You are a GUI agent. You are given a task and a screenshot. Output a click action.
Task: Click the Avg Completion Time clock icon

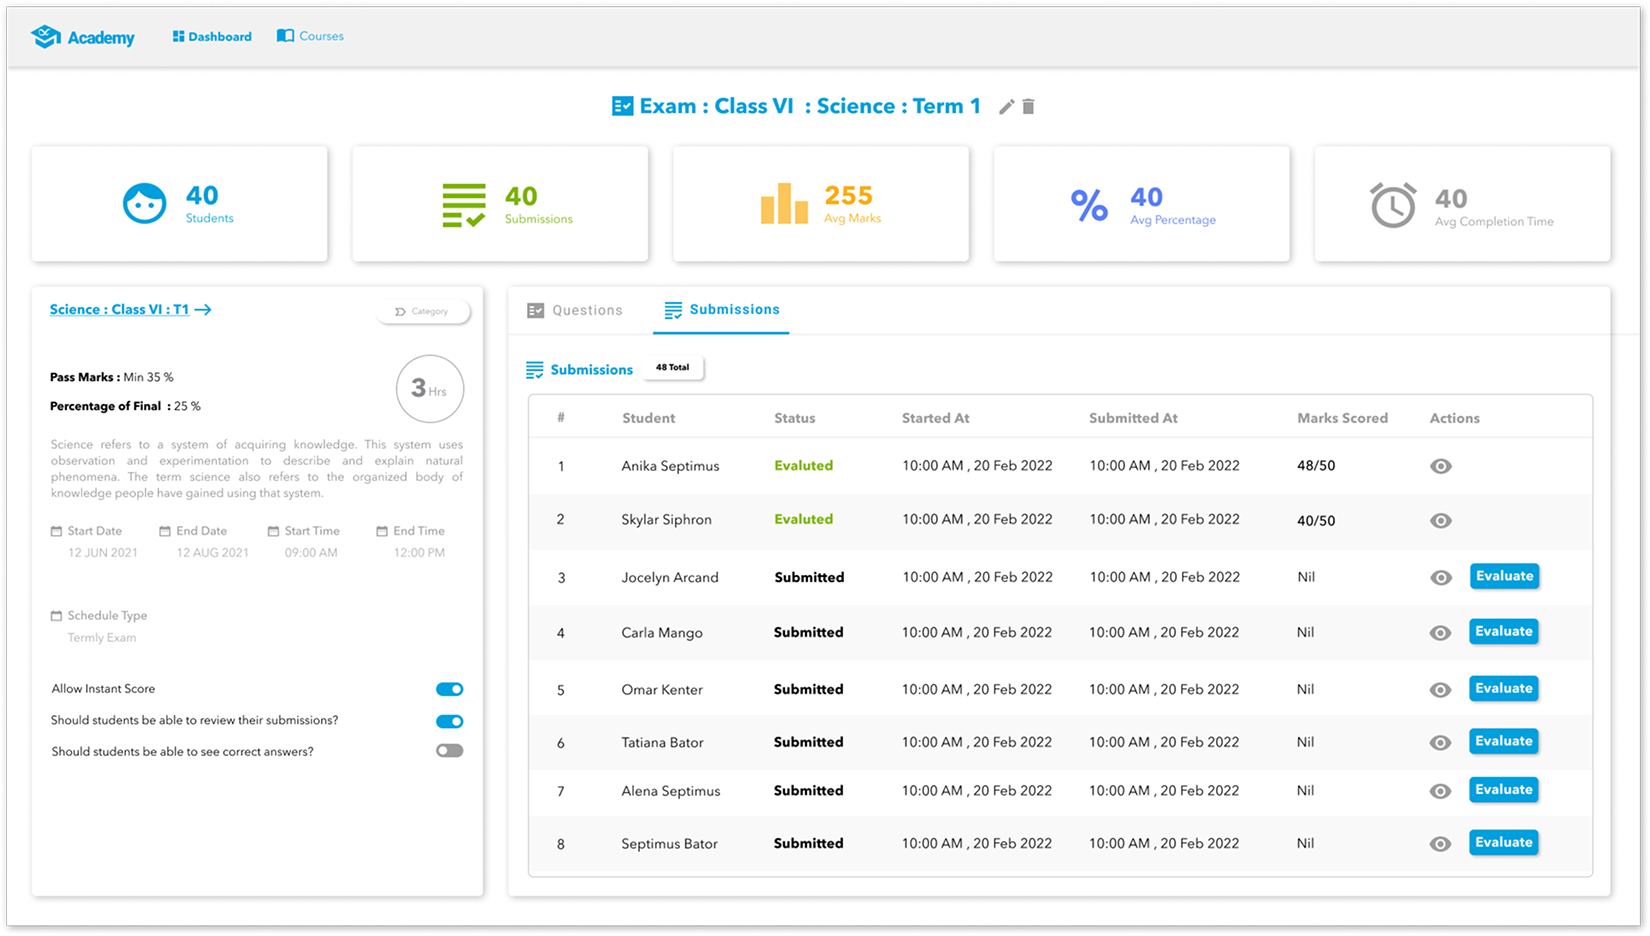1392,205
